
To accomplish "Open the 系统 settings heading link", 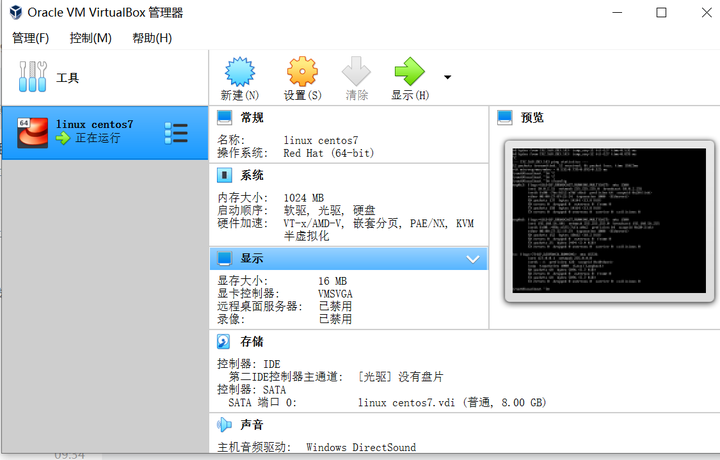I will tap(252, 175).
